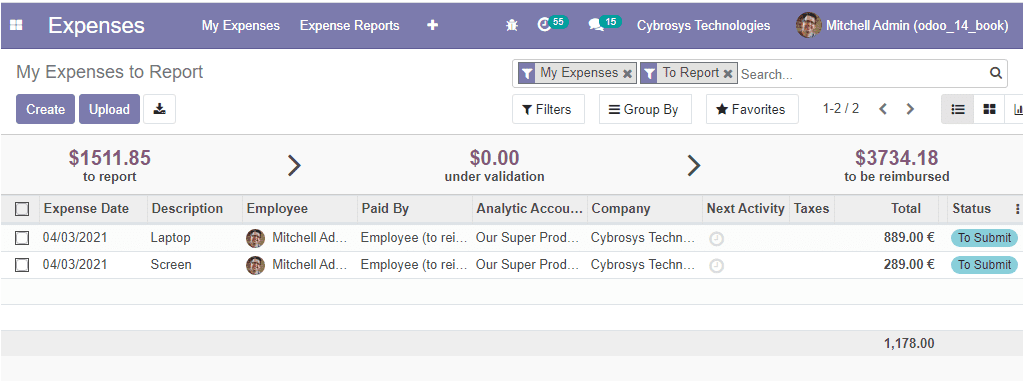Expand the Filters dropdown
The width and height of the screenshot is (1024, 382).
pos(547,109)
